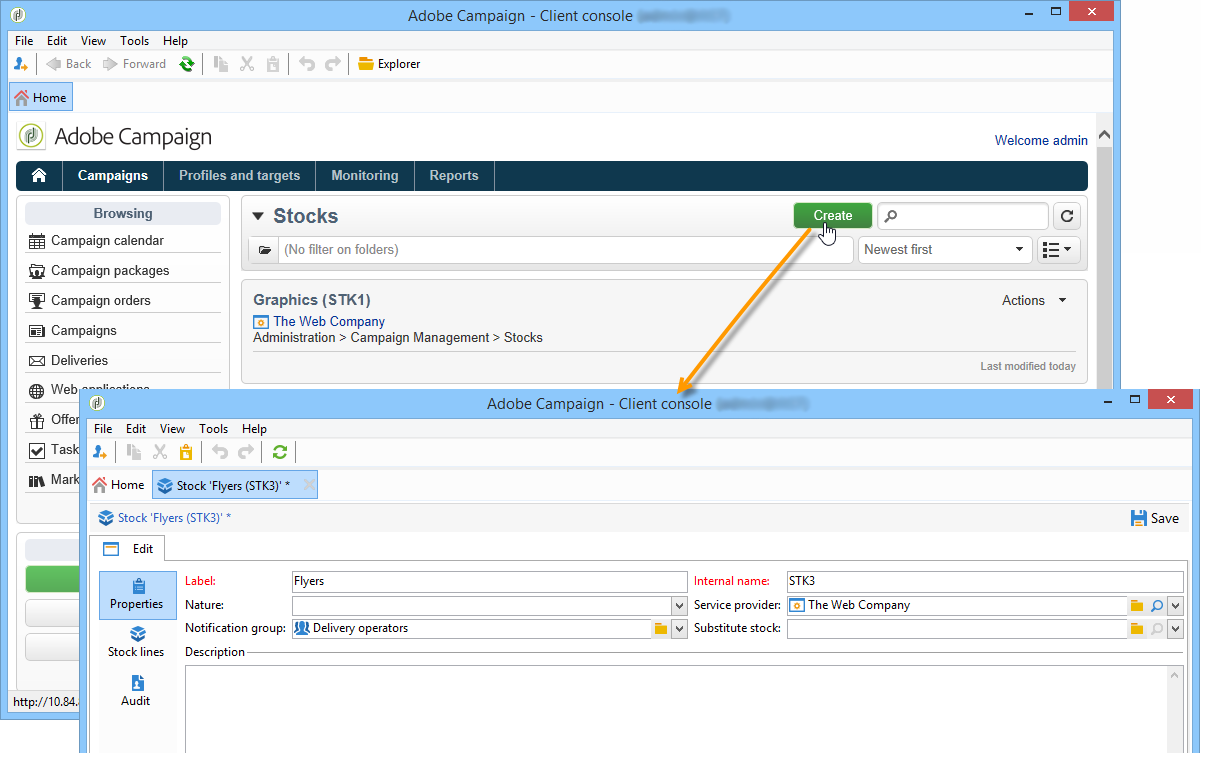Click the Explorer folder icon in back window toolbar

tap(366, 64)
